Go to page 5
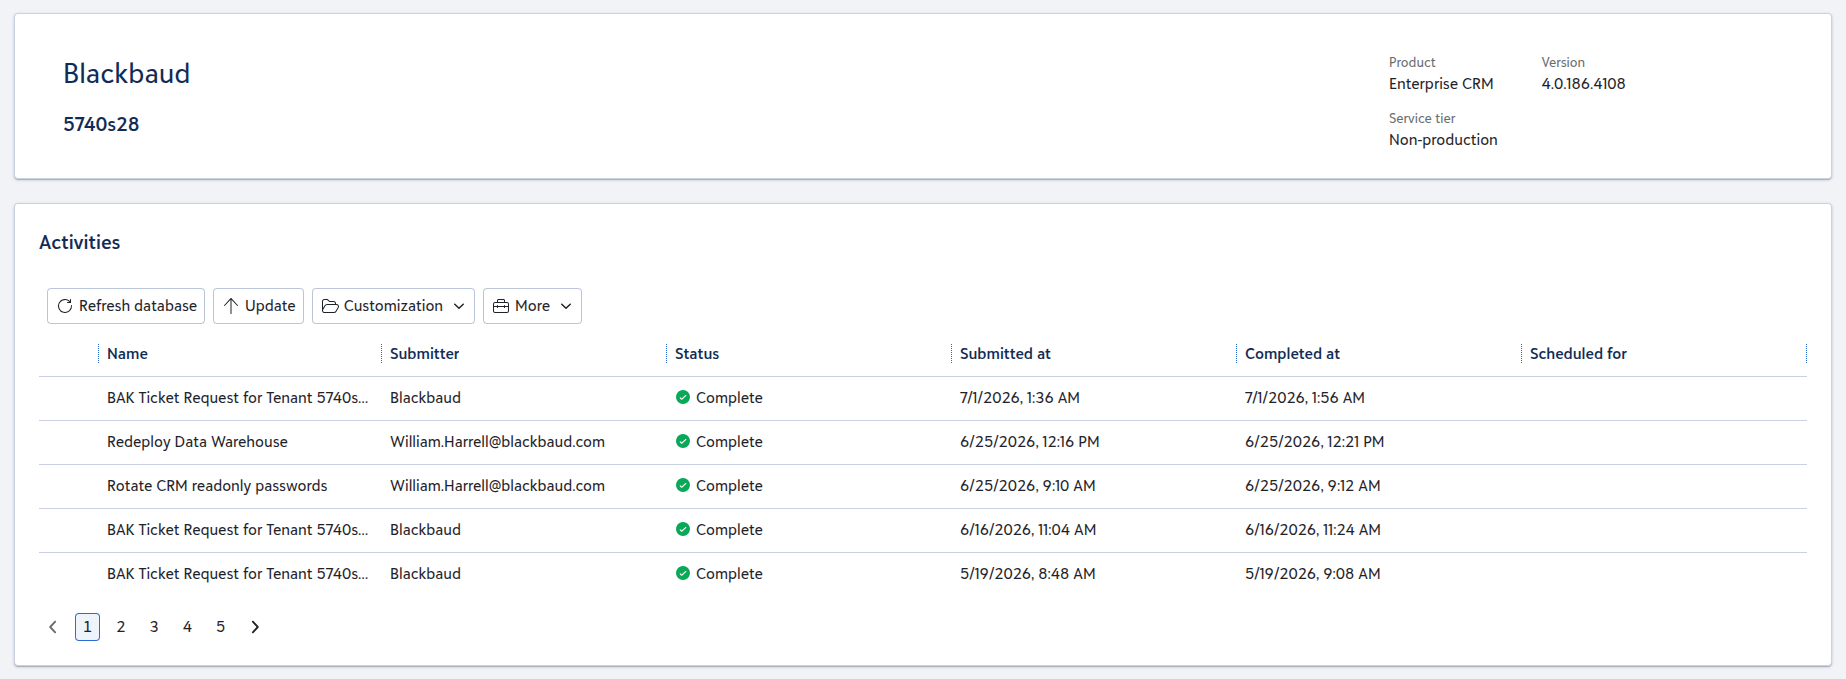The width and height of the screenshot is (1846, 679). pyautogui.click(x=221, y=627)
